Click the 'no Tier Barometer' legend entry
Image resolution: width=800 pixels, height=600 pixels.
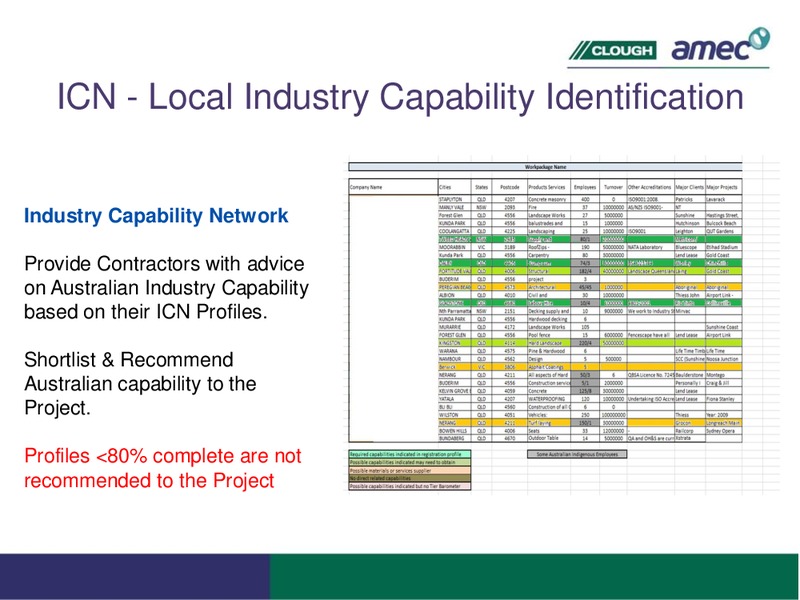410,486
